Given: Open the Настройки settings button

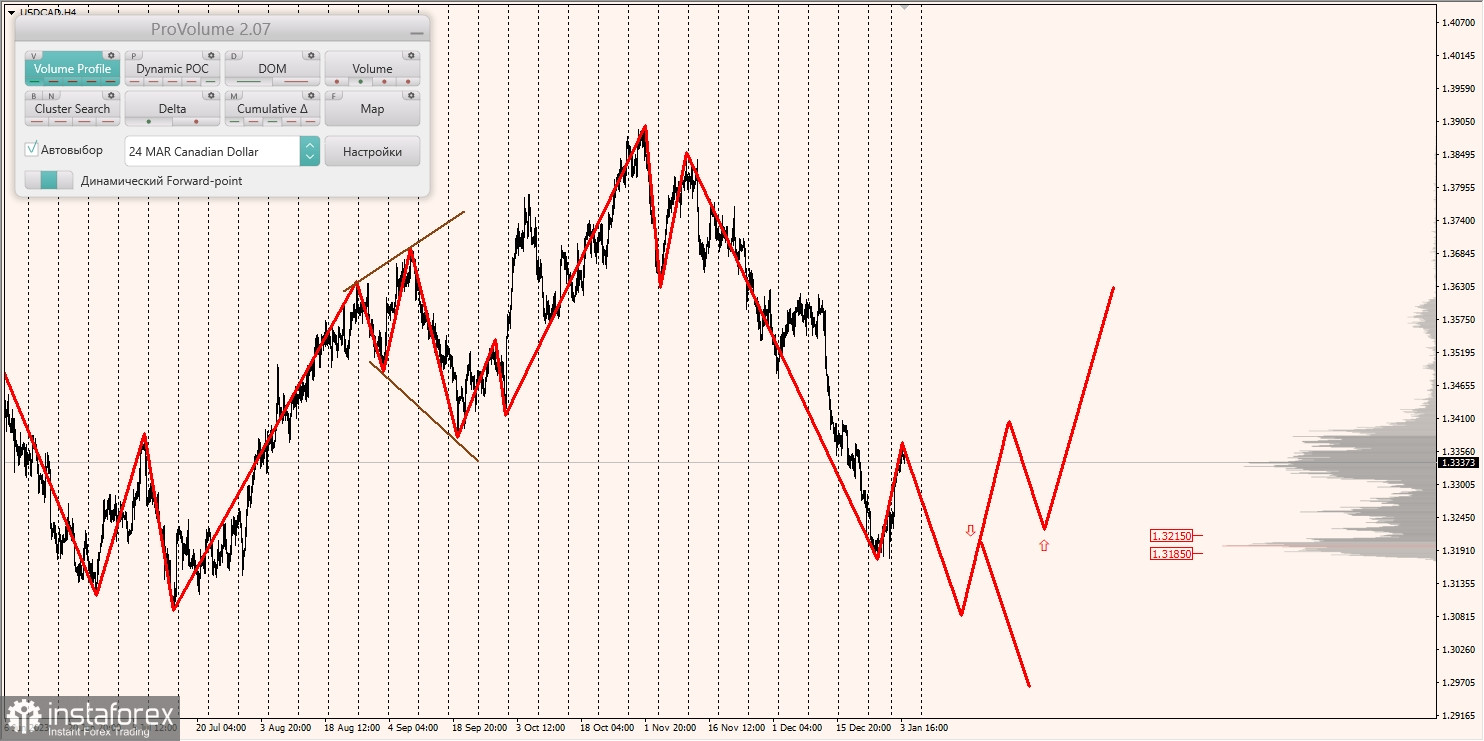Looking at the screenshot, I should [x=372, y=151].
